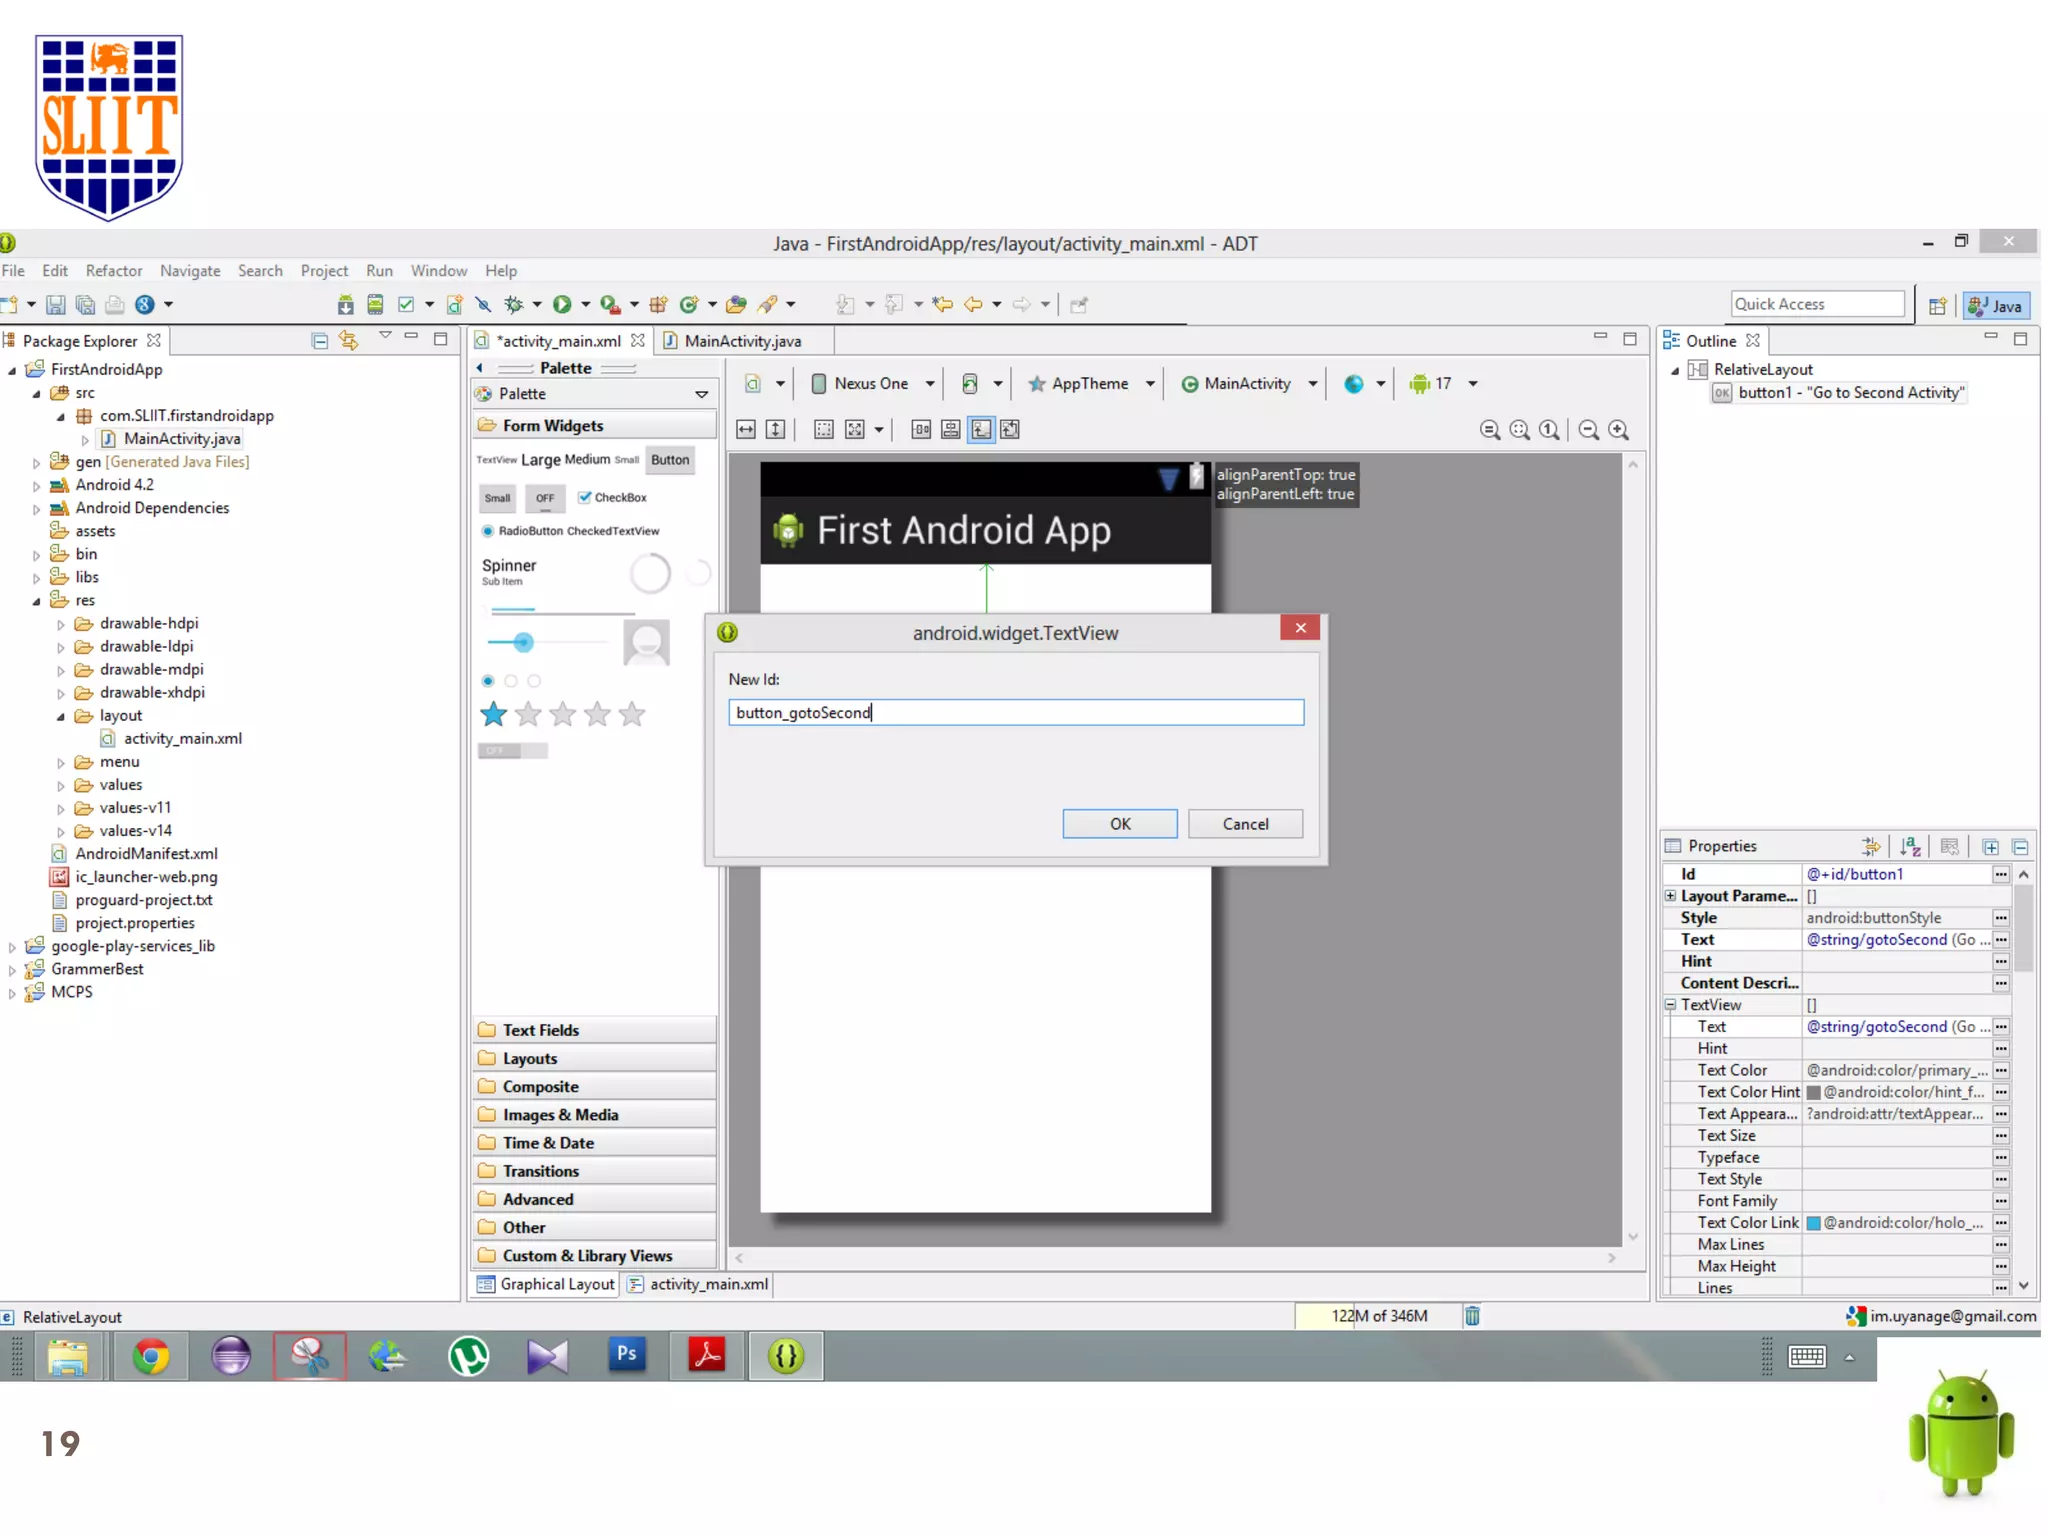Click the zoom in icon on canvas toolbar
Viewport: 2048px width, 1536px height.
pos(1618,430)
